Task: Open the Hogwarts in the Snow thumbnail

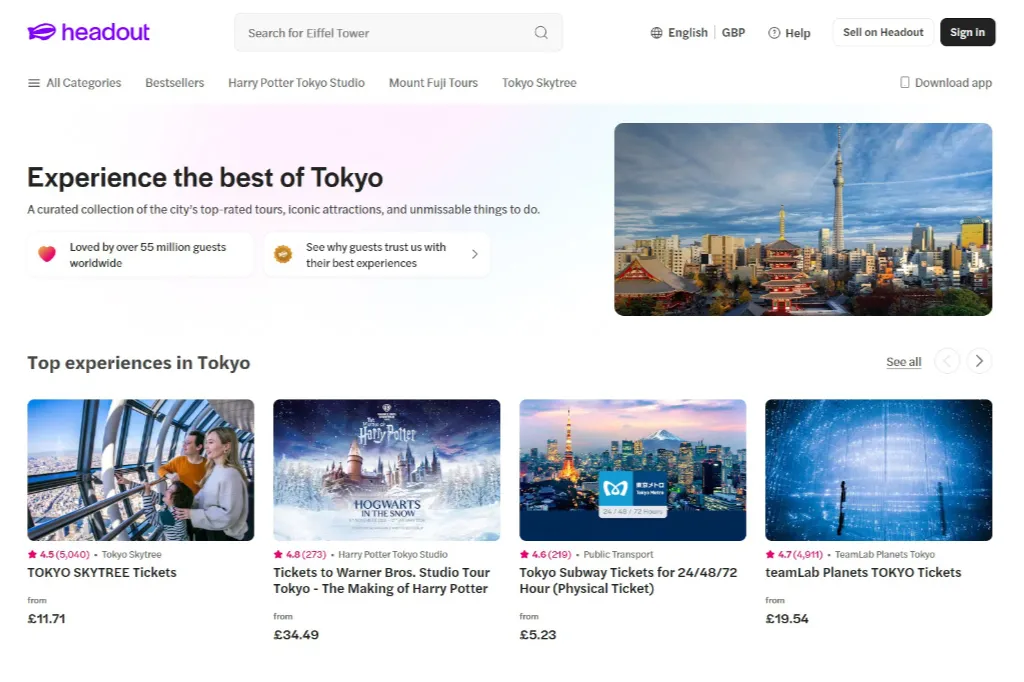Action: point(387,470)
